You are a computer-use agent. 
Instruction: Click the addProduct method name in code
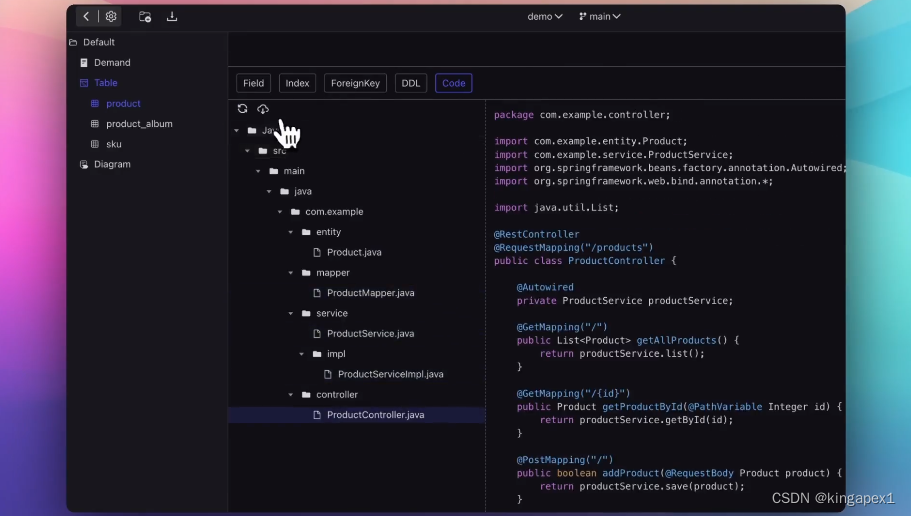(630, 473)
